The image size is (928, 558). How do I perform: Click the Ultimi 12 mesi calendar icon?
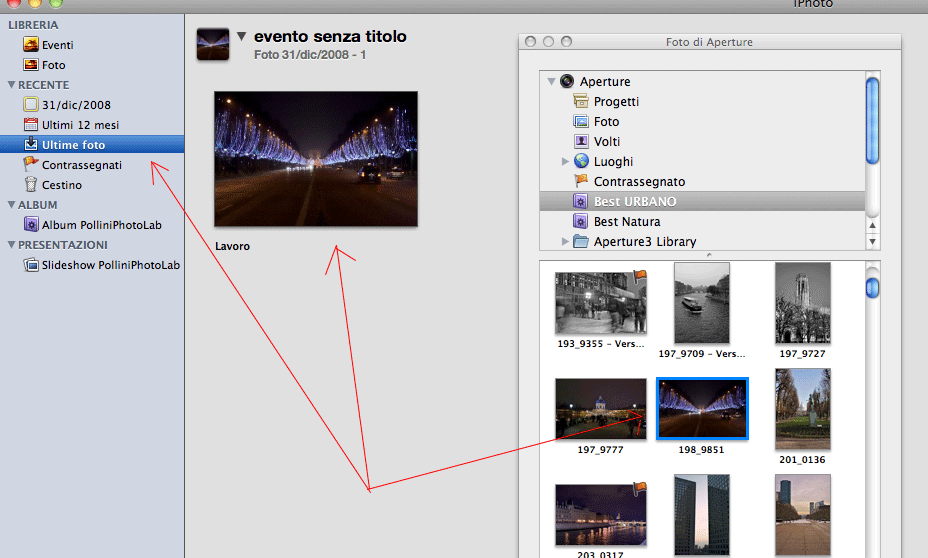click(x=31, y=124)
